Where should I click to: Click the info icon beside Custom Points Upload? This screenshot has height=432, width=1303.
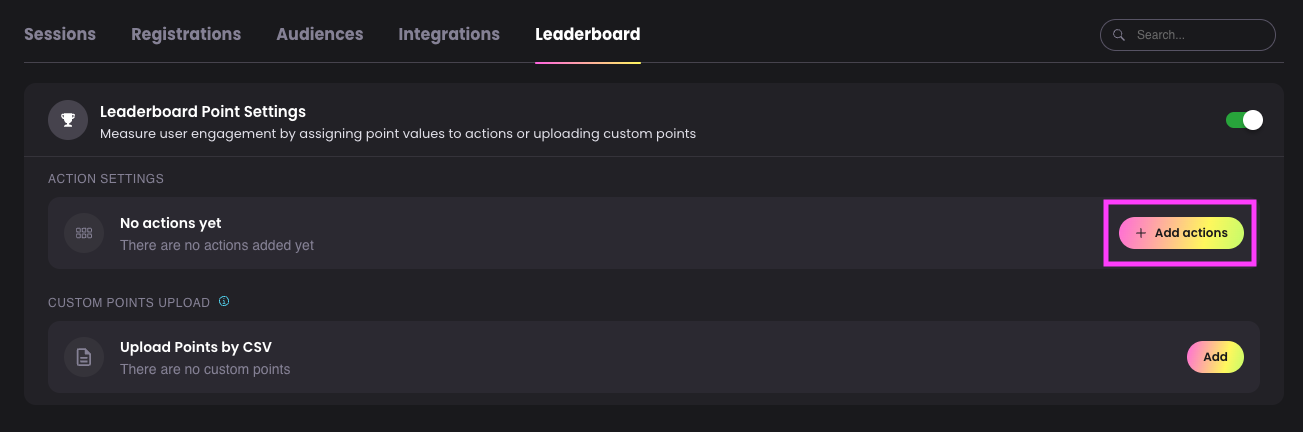(224, 301)
